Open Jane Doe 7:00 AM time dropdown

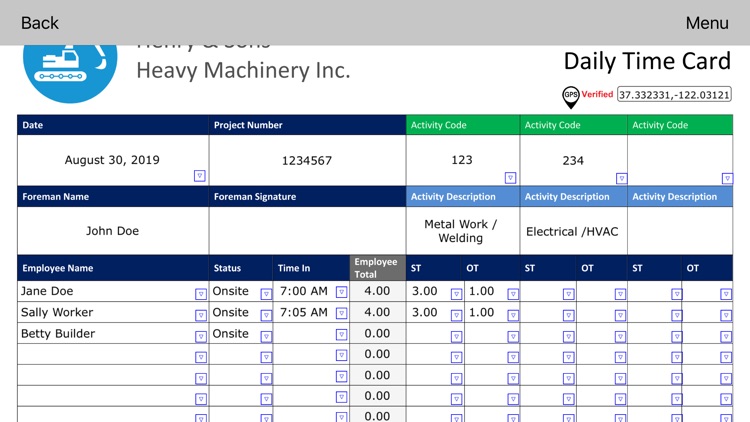pyautogui.click(x=342, y=292)
